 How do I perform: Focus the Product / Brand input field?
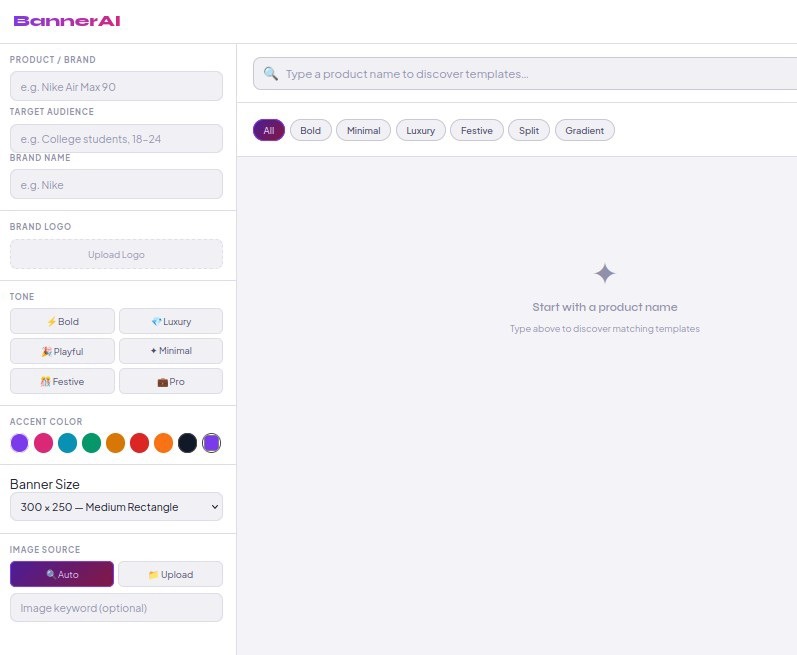(x=116, y=86)
